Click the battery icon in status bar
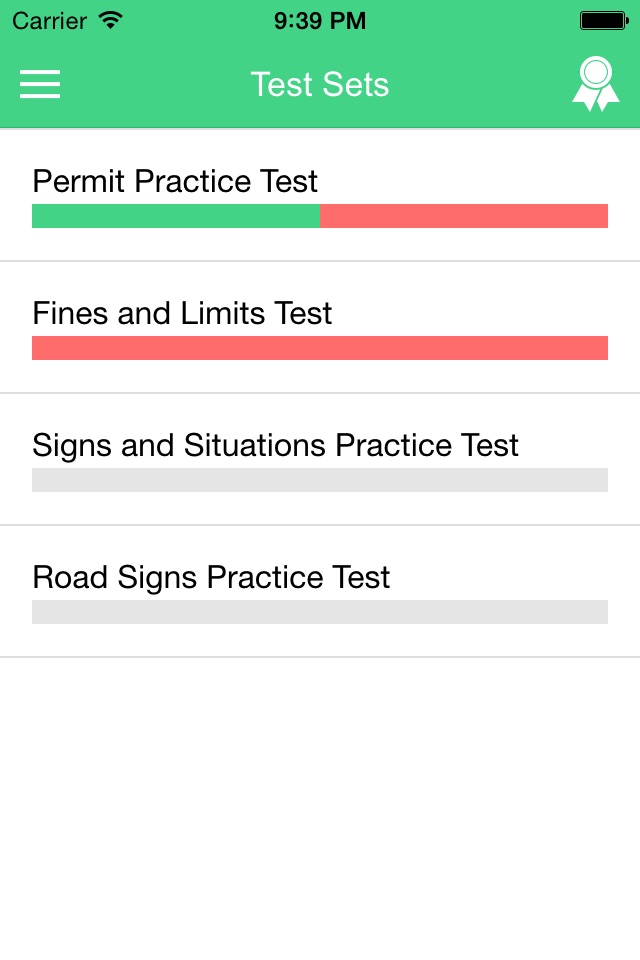Viewport: 640px width, 960px height. tap(603, 20)
